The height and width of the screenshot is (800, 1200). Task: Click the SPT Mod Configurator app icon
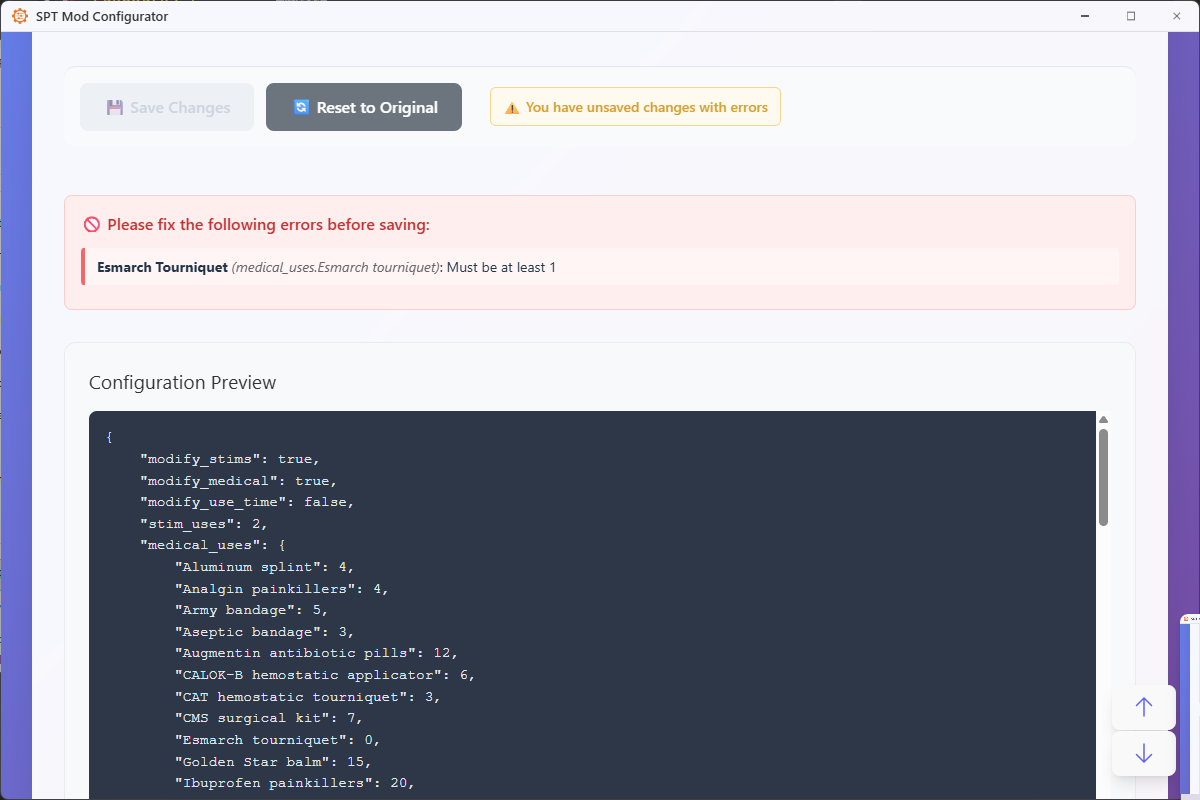pos(19,16)
